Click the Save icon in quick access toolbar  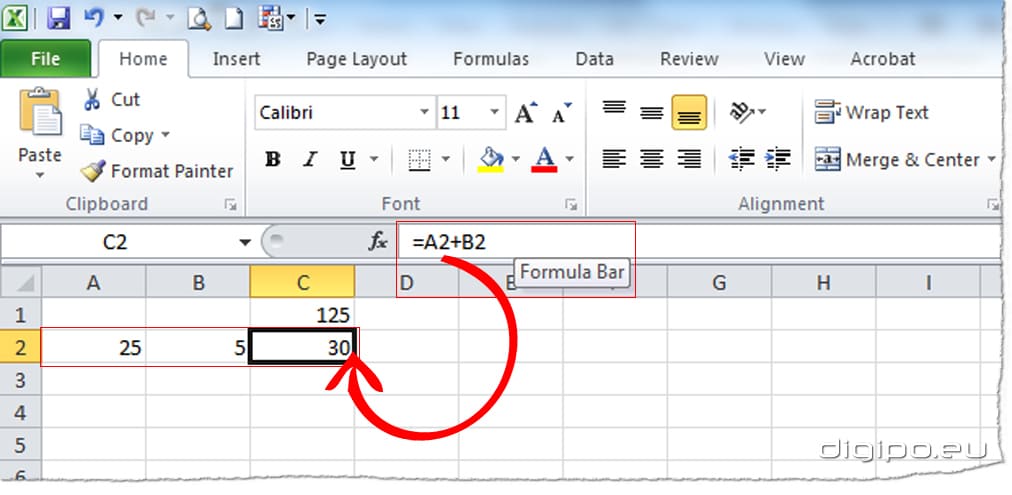[58, 17]
